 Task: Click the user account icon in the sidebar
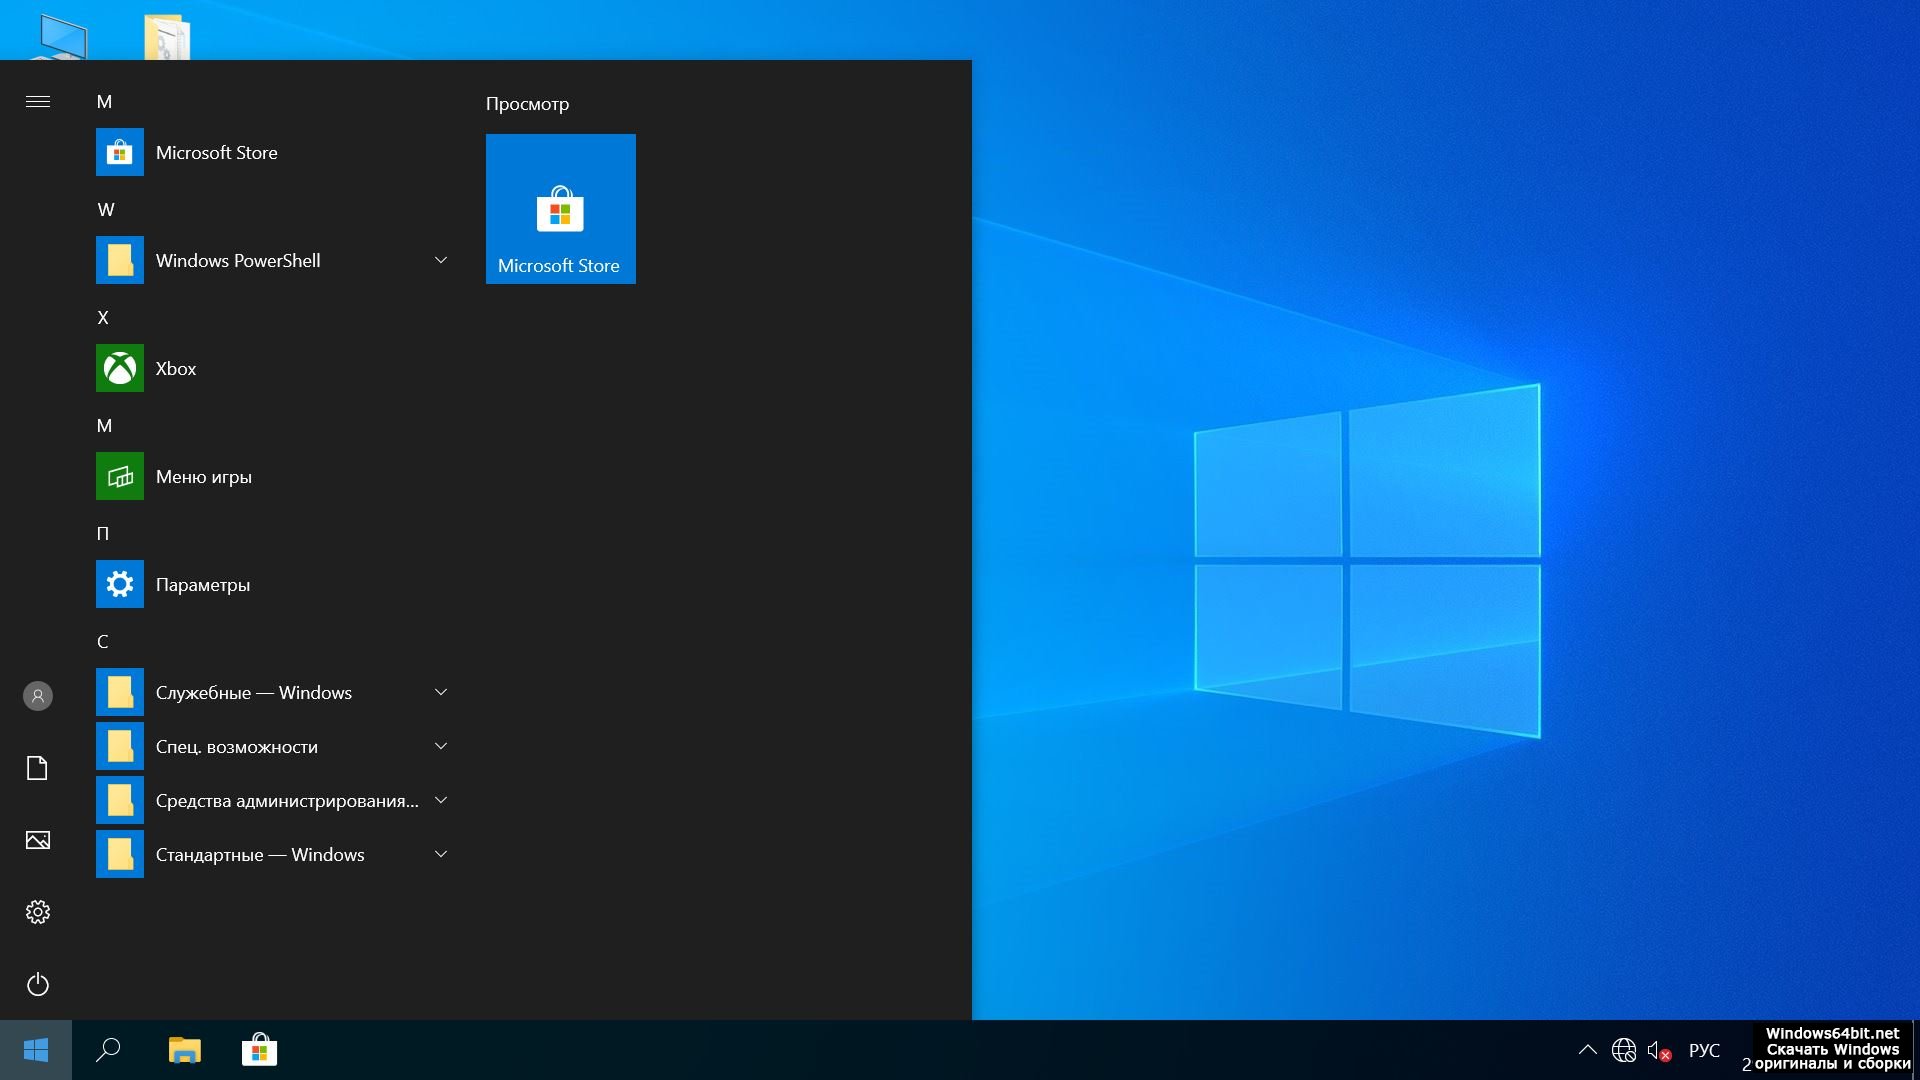coord(38,696)
